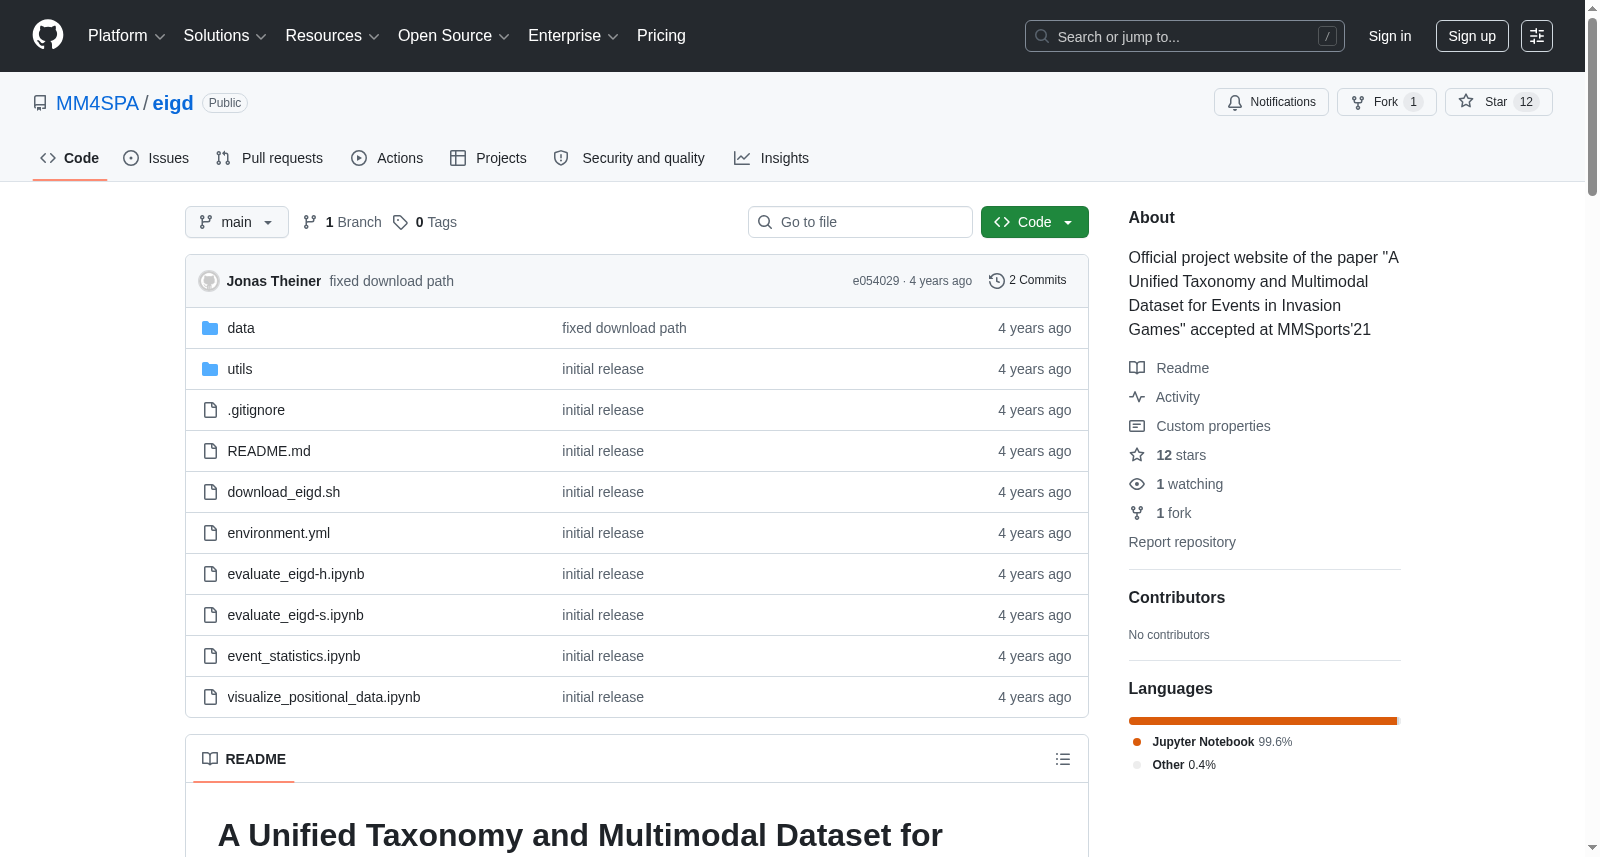This screenshot has width=1600, height=857.
Task: Click the fork count badge 1
Action: [1413, 102]
